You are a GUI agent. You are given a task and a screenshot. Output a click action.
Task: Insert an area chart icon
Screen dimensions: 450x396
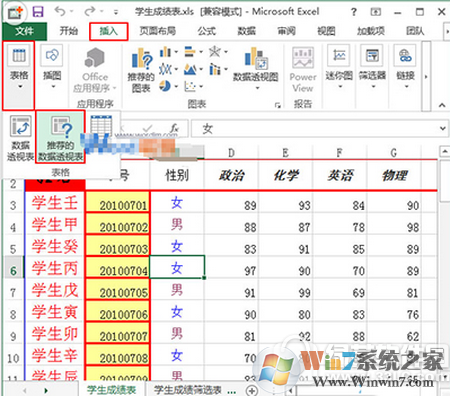coord(190,70)
